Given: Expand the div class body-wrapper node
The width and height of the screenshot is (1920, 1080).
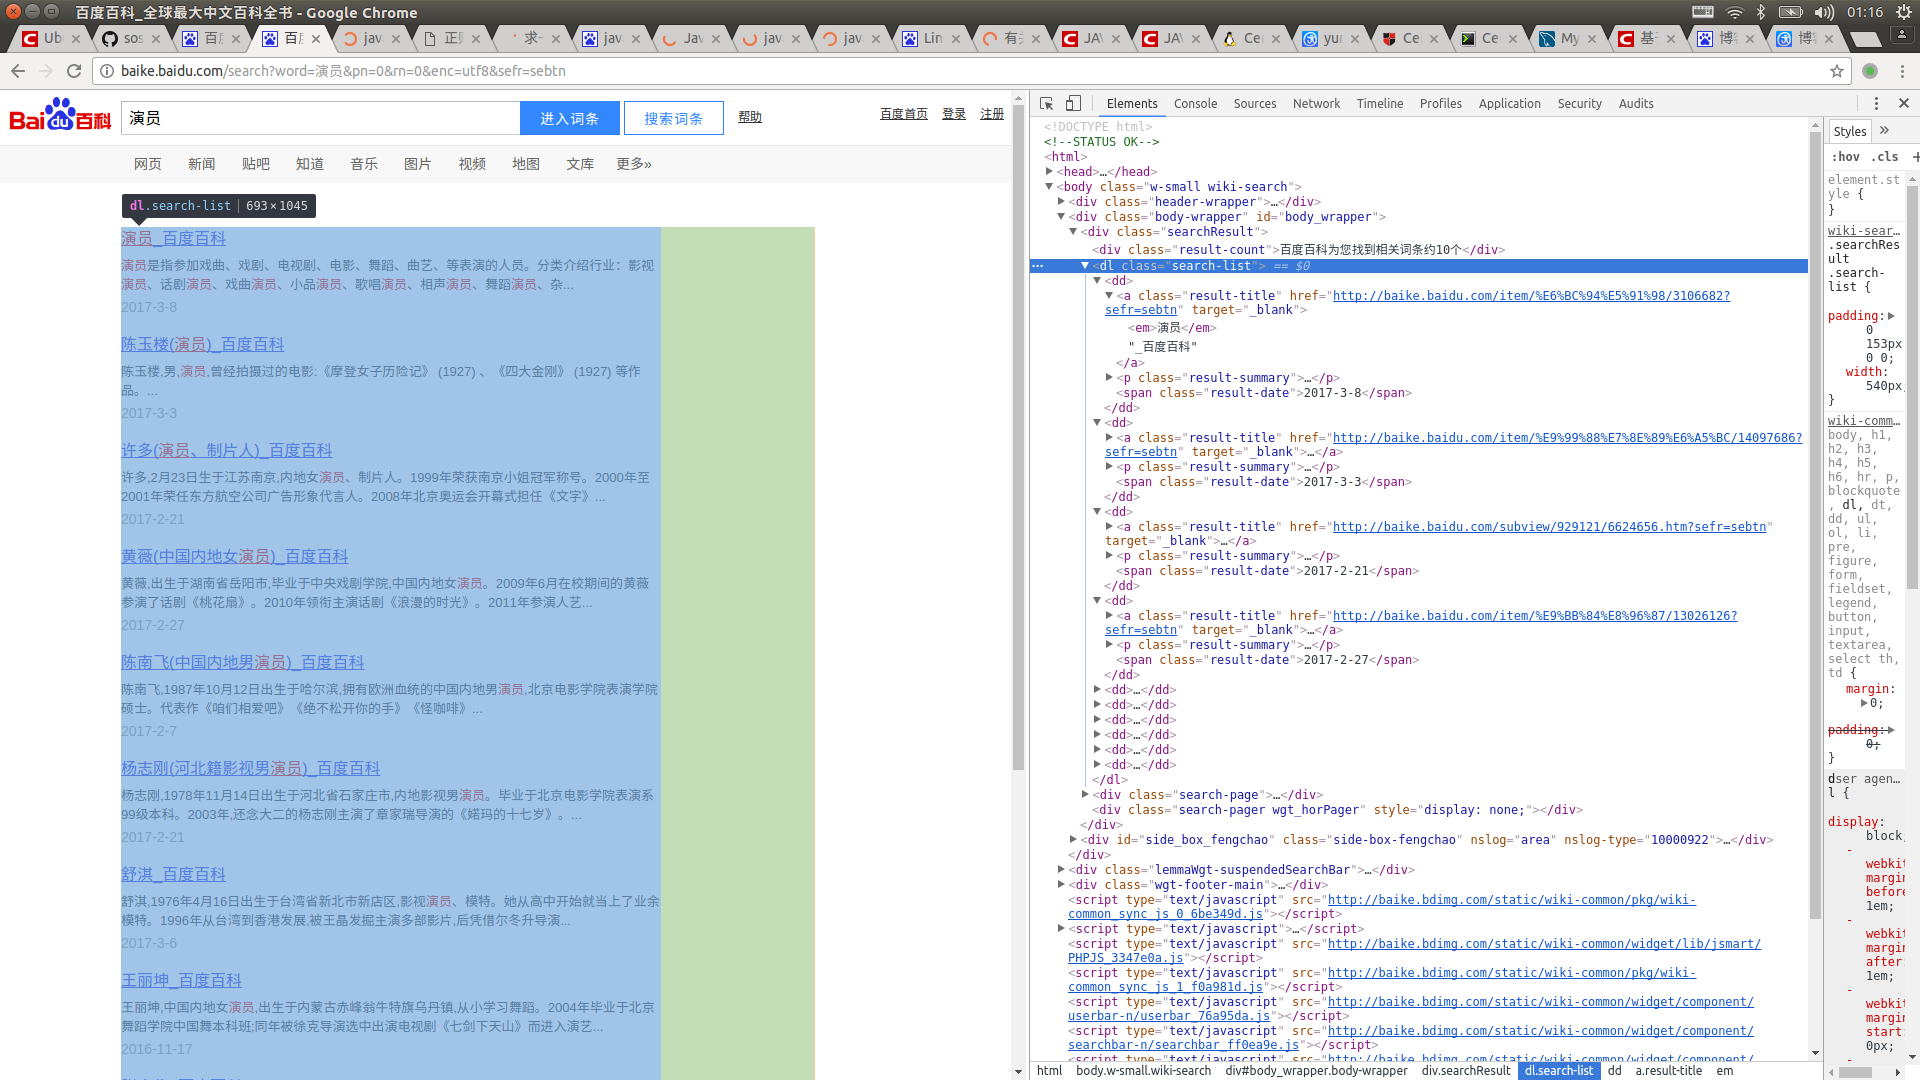Looking at the screenshot, I should (x=1063, y=216).
